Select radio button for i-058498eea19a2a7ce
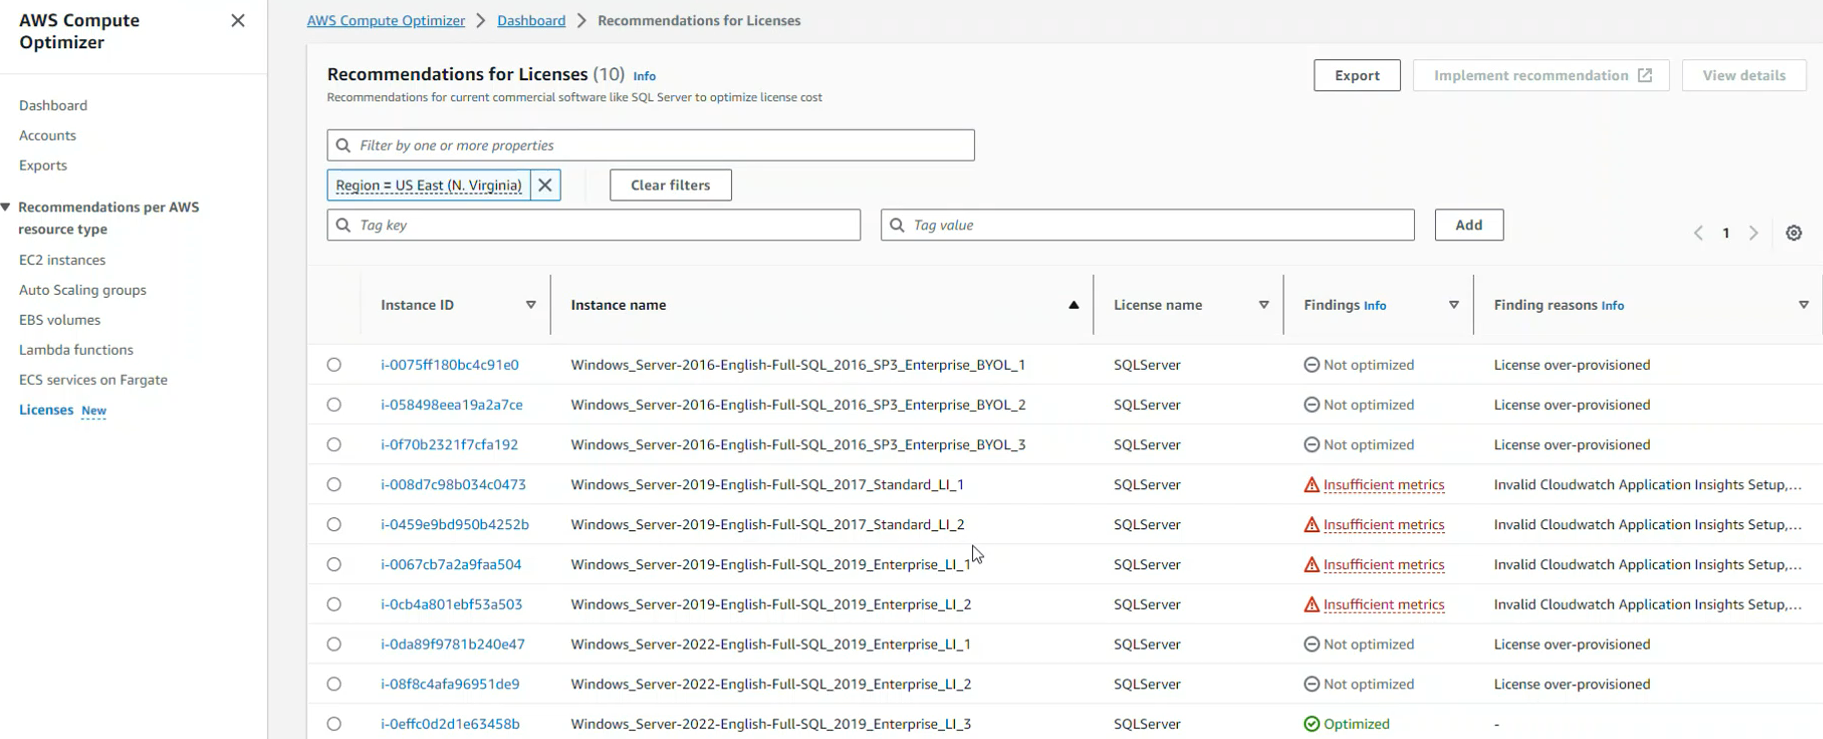The height and width of the screenshot is (739, 1823). coord(334,405)
